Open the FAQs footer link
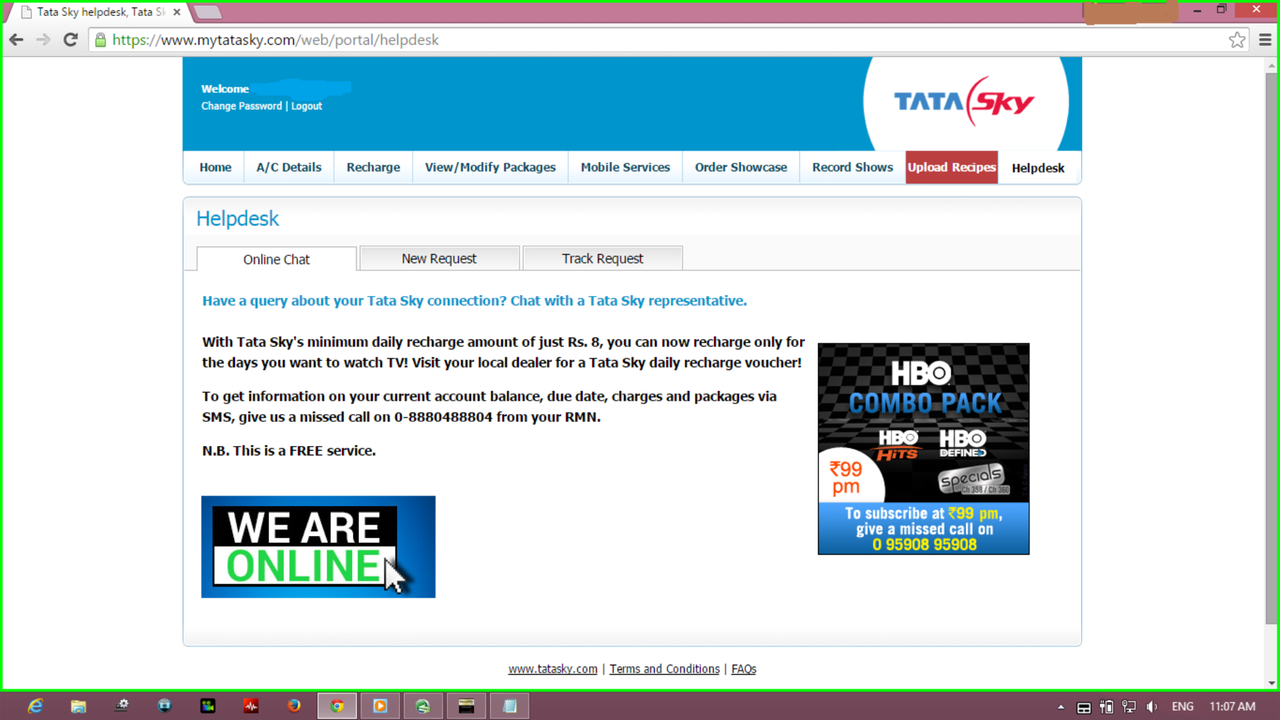Screen dimensions: 1280x720 tap(744, 669)
